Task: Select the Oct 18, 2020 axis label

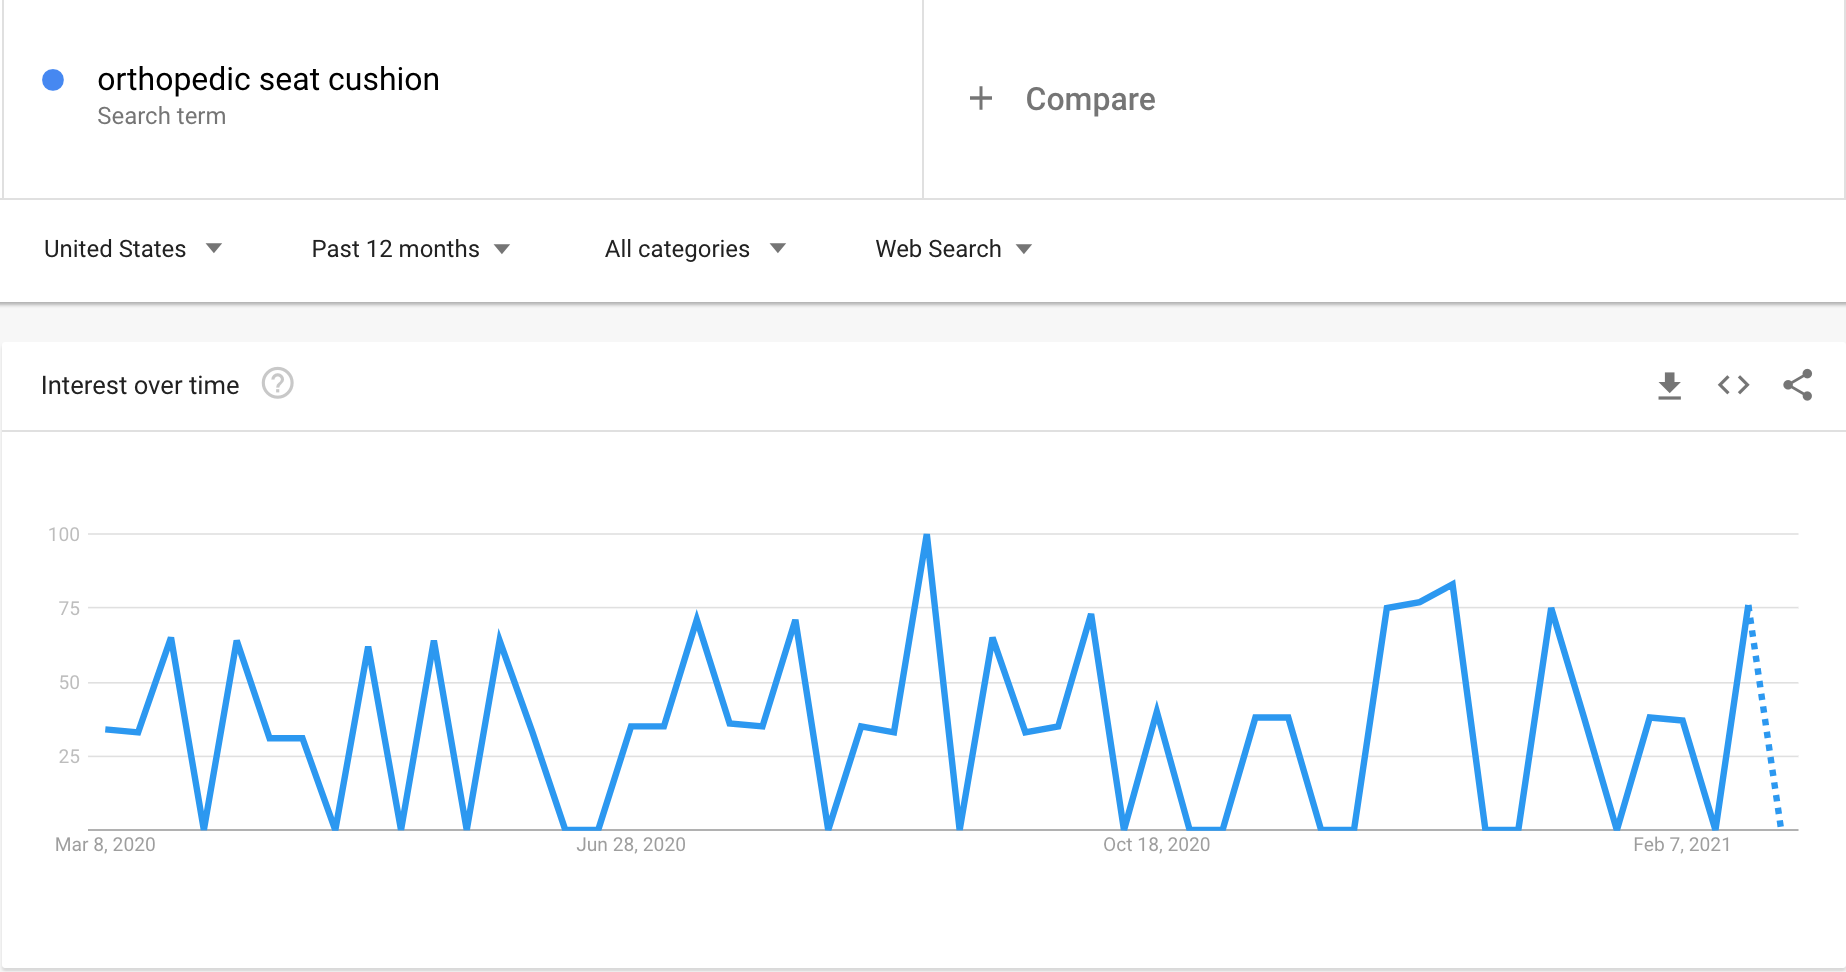Action: click(1156, 845)
